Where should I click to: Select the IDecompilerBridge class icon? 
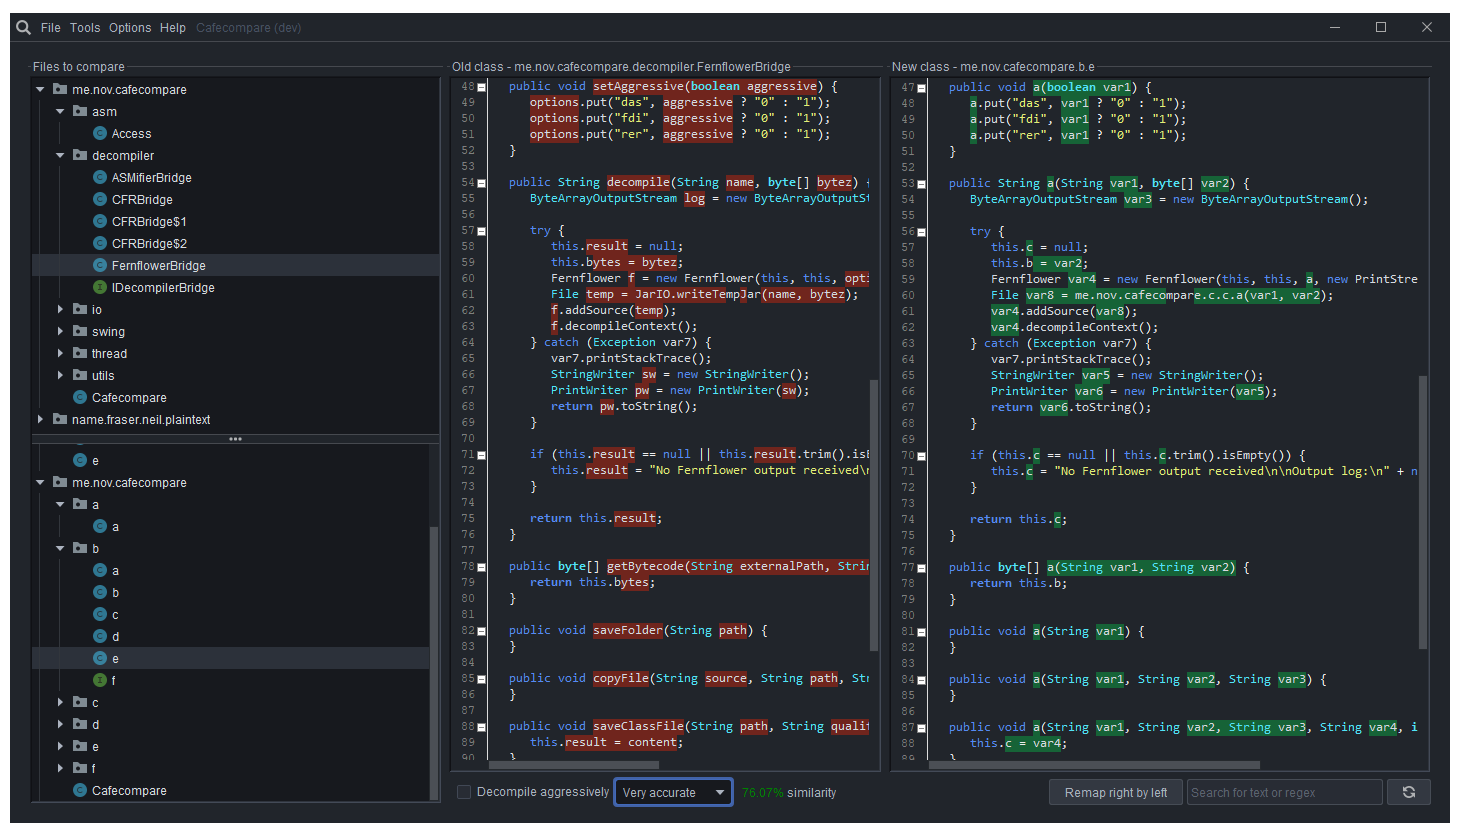[x=99, y=287]
